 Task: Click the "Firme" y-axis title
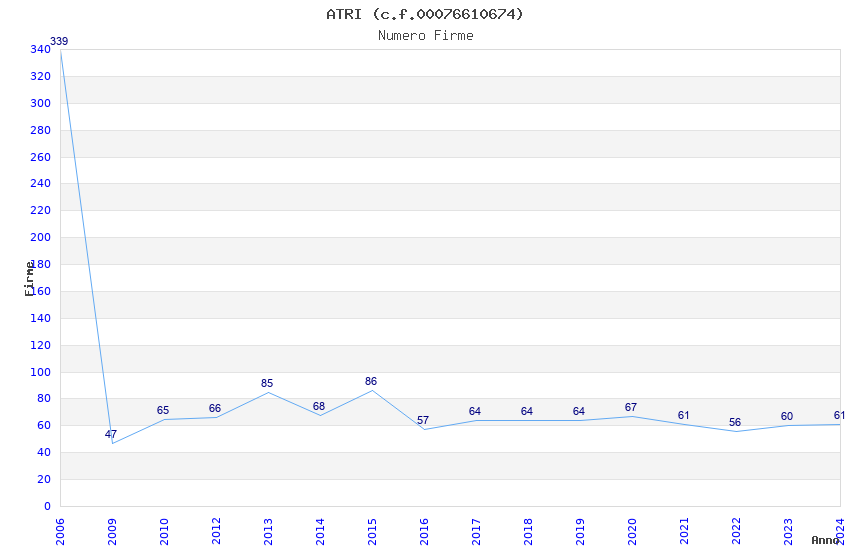pyautogui.click(x=29, y=279)
